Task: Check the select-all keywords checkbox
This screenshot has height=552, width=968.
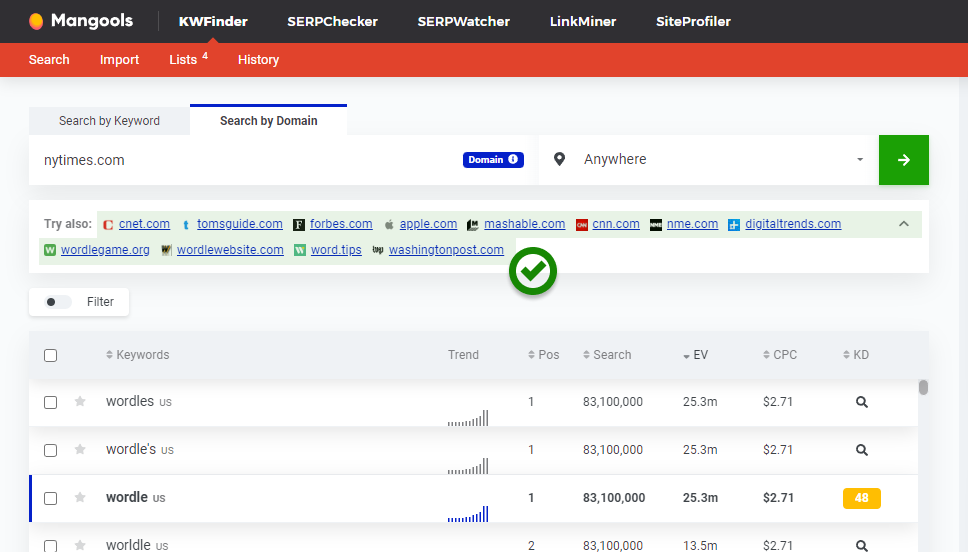Action: point(51,355)
